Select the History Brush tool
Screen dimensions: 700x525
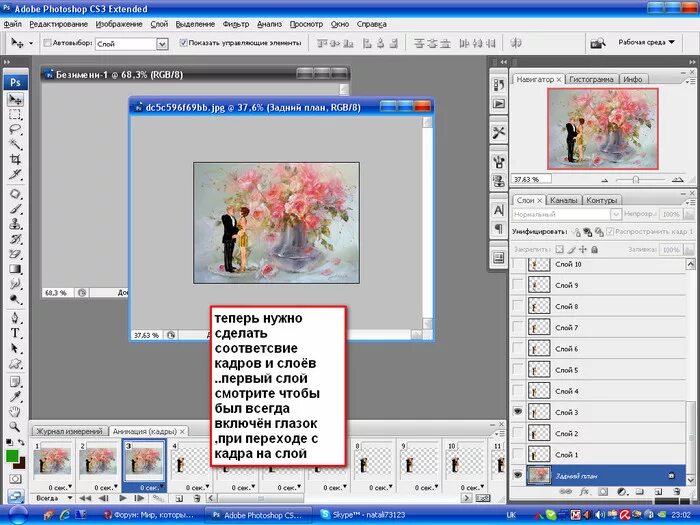15,239
